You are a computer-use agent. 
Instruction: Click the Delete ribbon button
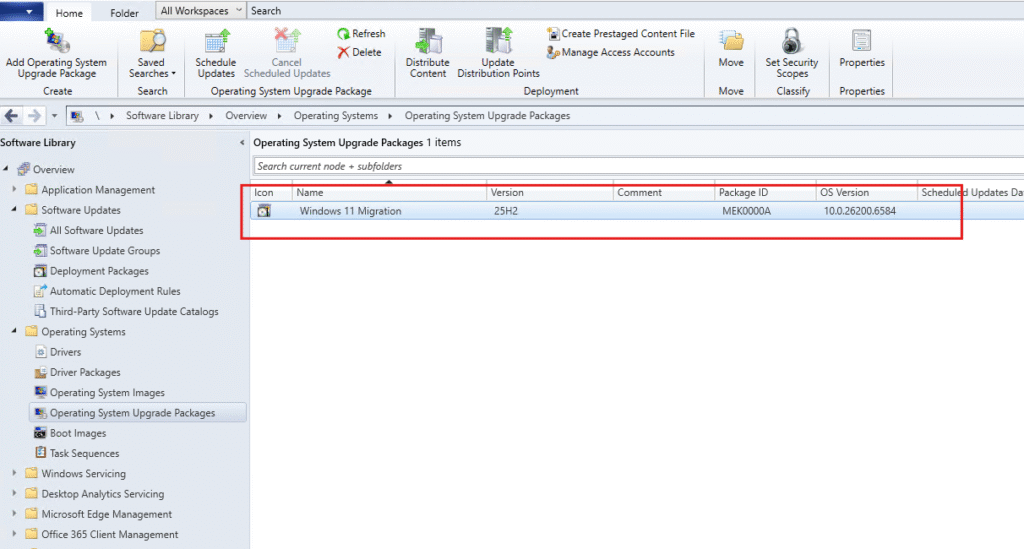point(359,52)
